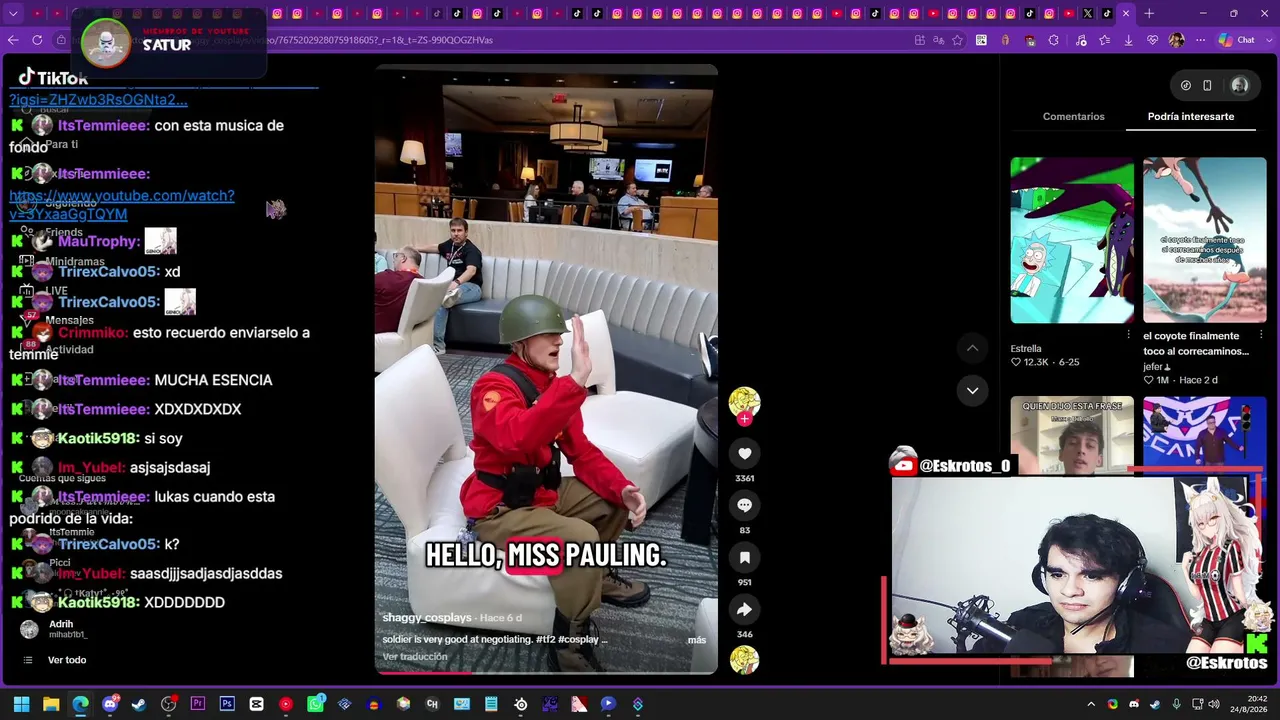The height and width of the screenshot is (720, 1280).
Task: Open the Windows Start menu
Action: [21, 704]
